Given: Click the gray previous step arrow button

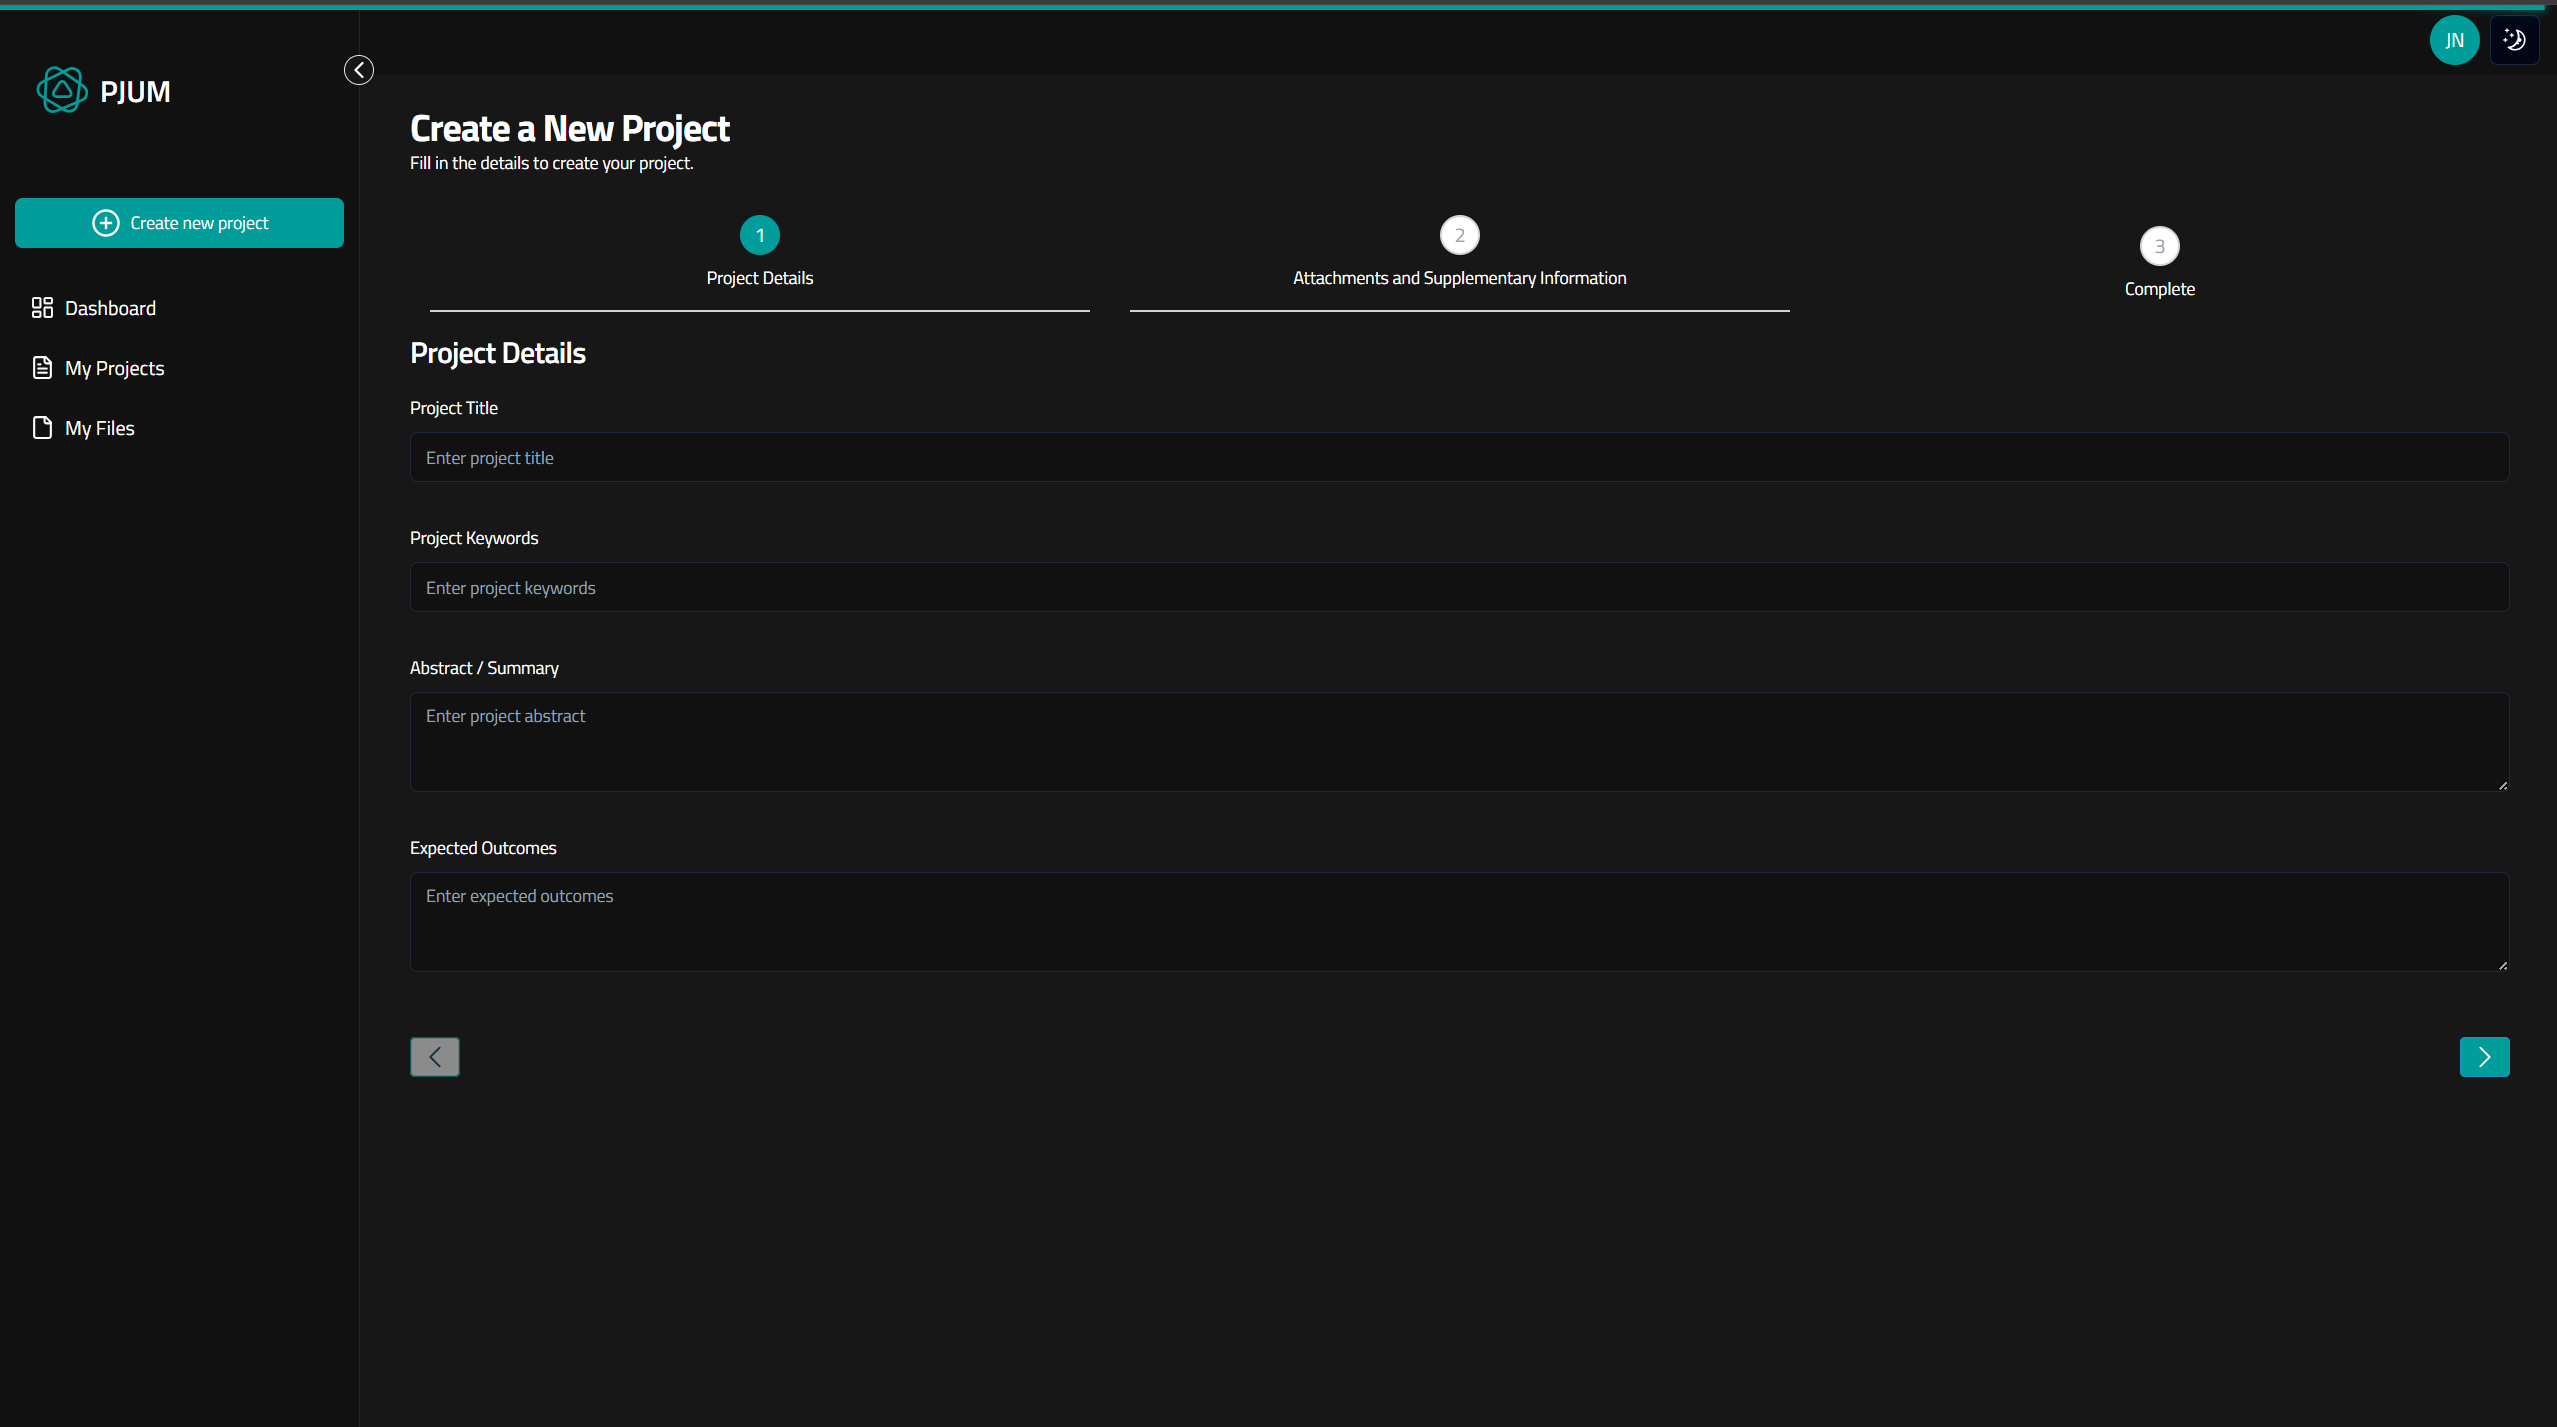Looking at the screenshot, I should click(435, 1057).
